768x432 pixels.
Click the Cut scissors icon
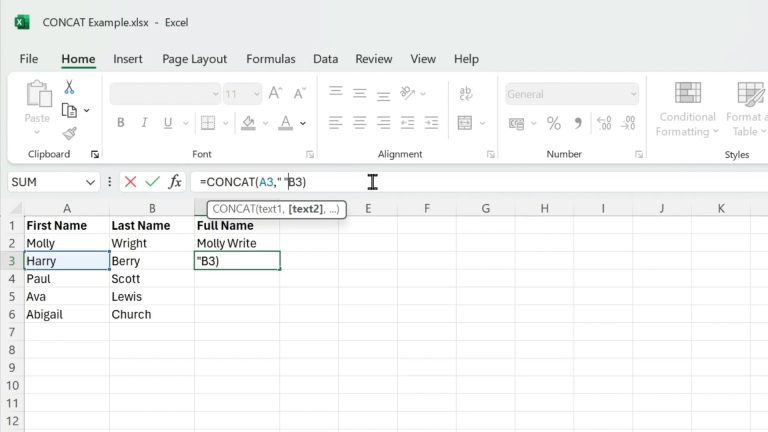point(69,87)
